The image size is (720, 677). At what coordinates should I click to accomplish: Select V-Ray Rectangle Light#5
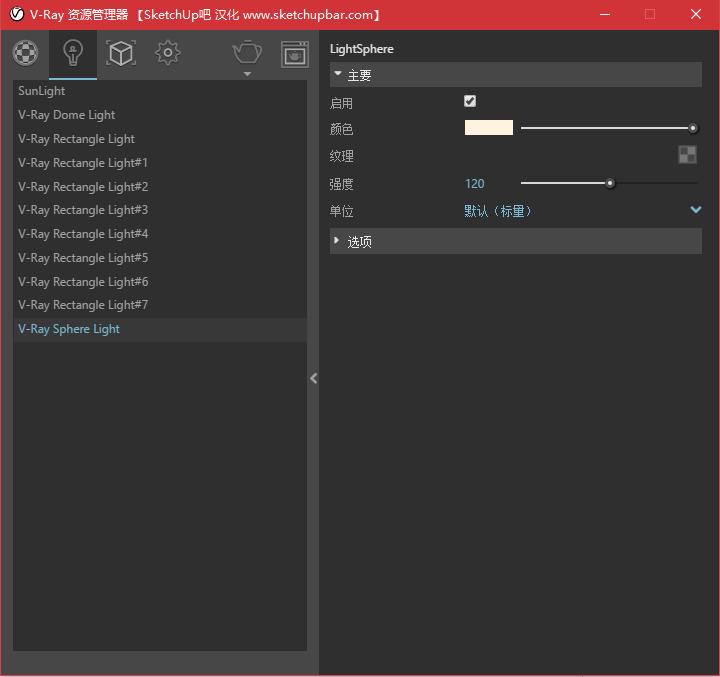click(x=160, y=258)
